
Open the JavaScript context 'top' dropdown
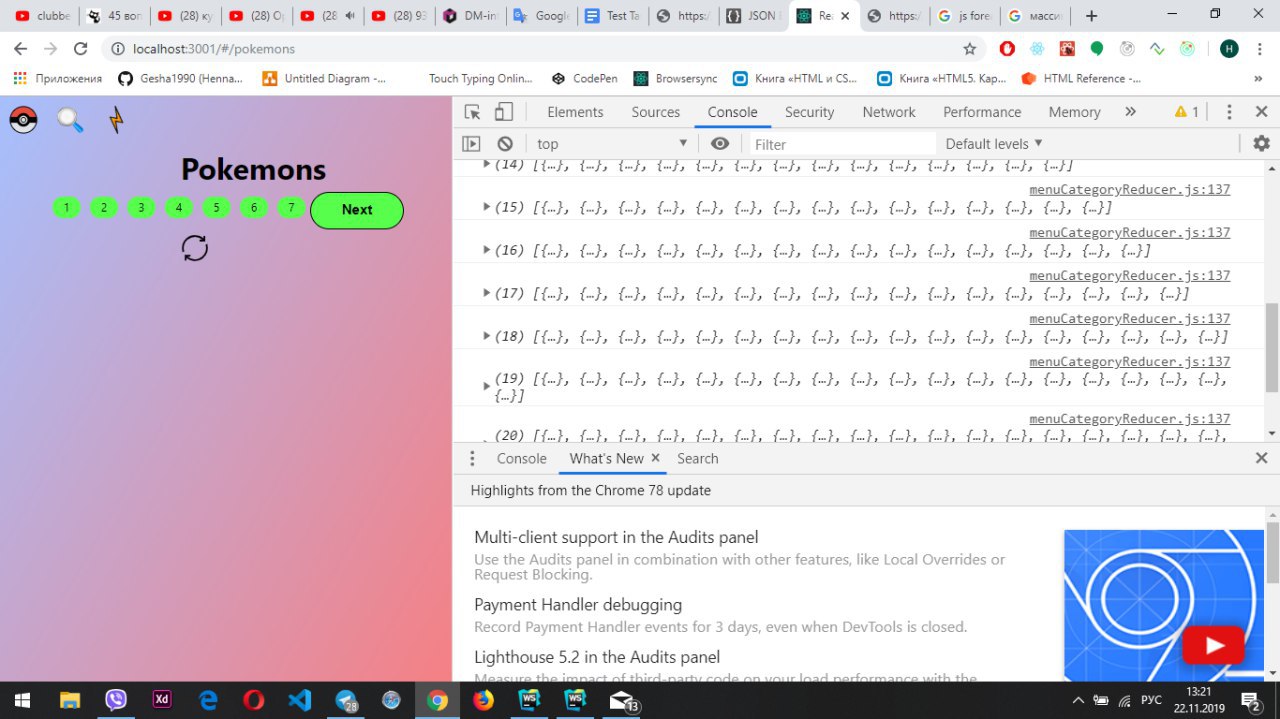pos(611,144)
